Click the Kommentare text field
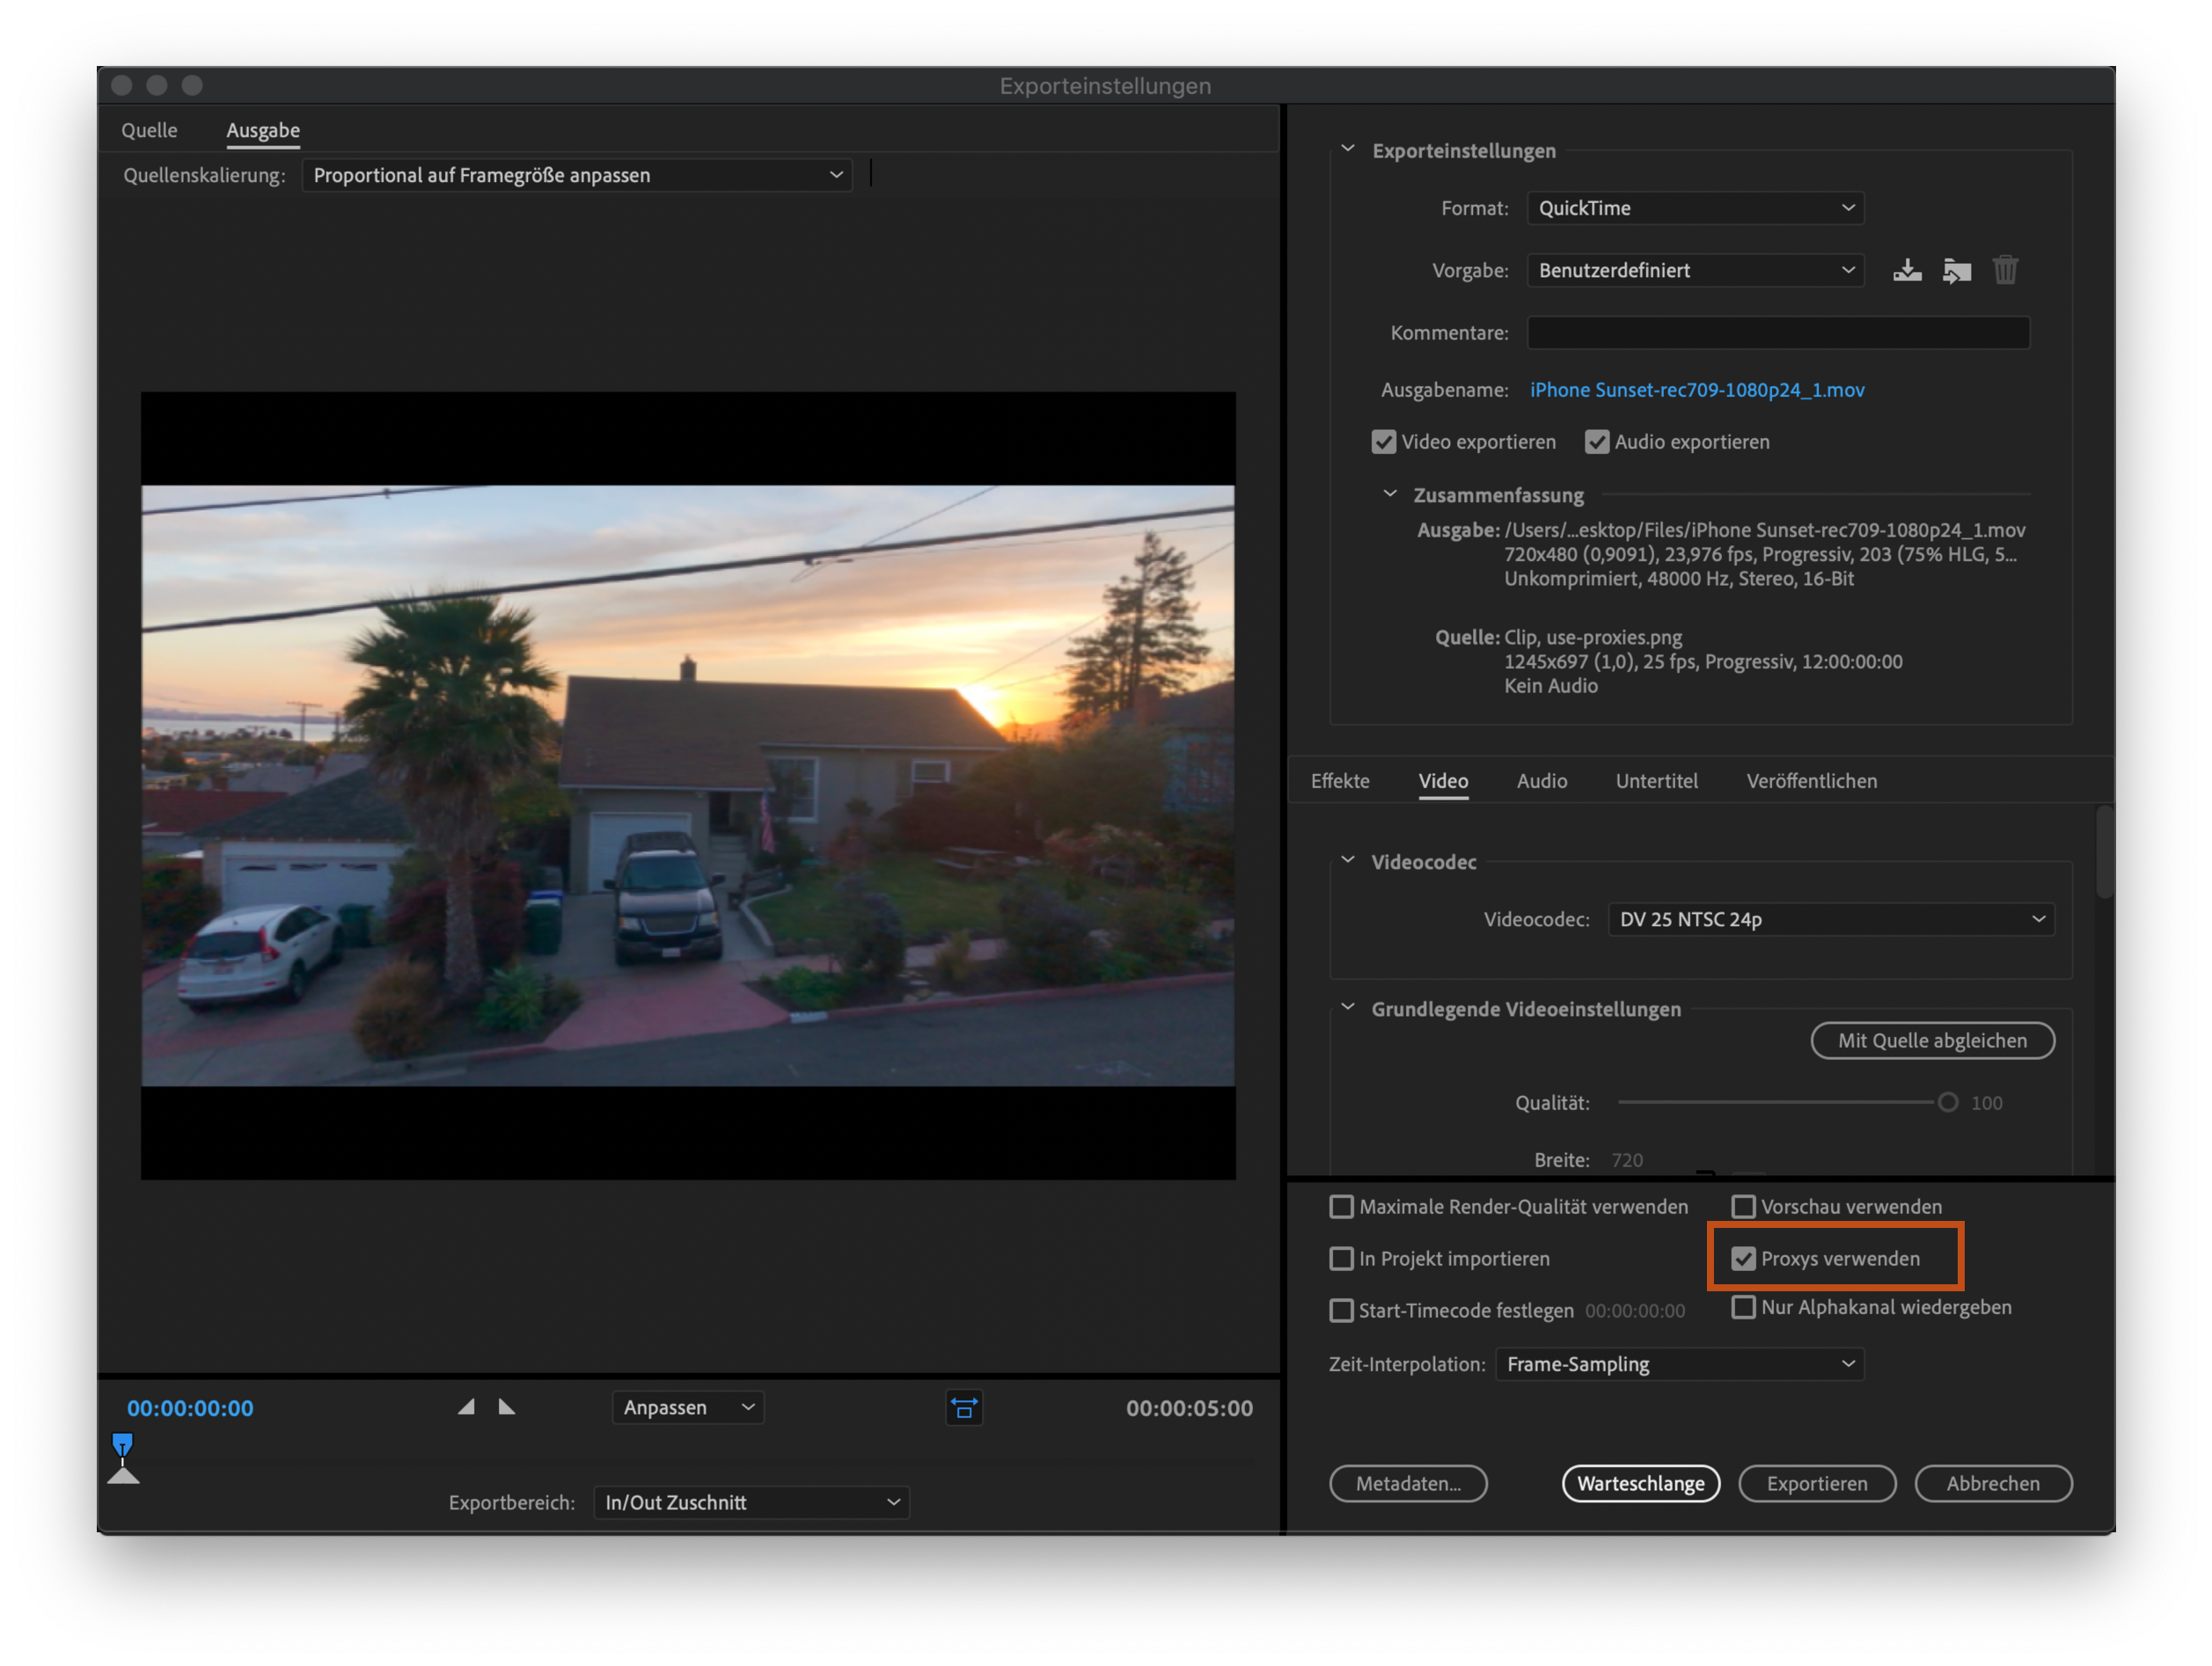Viewport: 2212px width, 1666px height. [1777, 333]
